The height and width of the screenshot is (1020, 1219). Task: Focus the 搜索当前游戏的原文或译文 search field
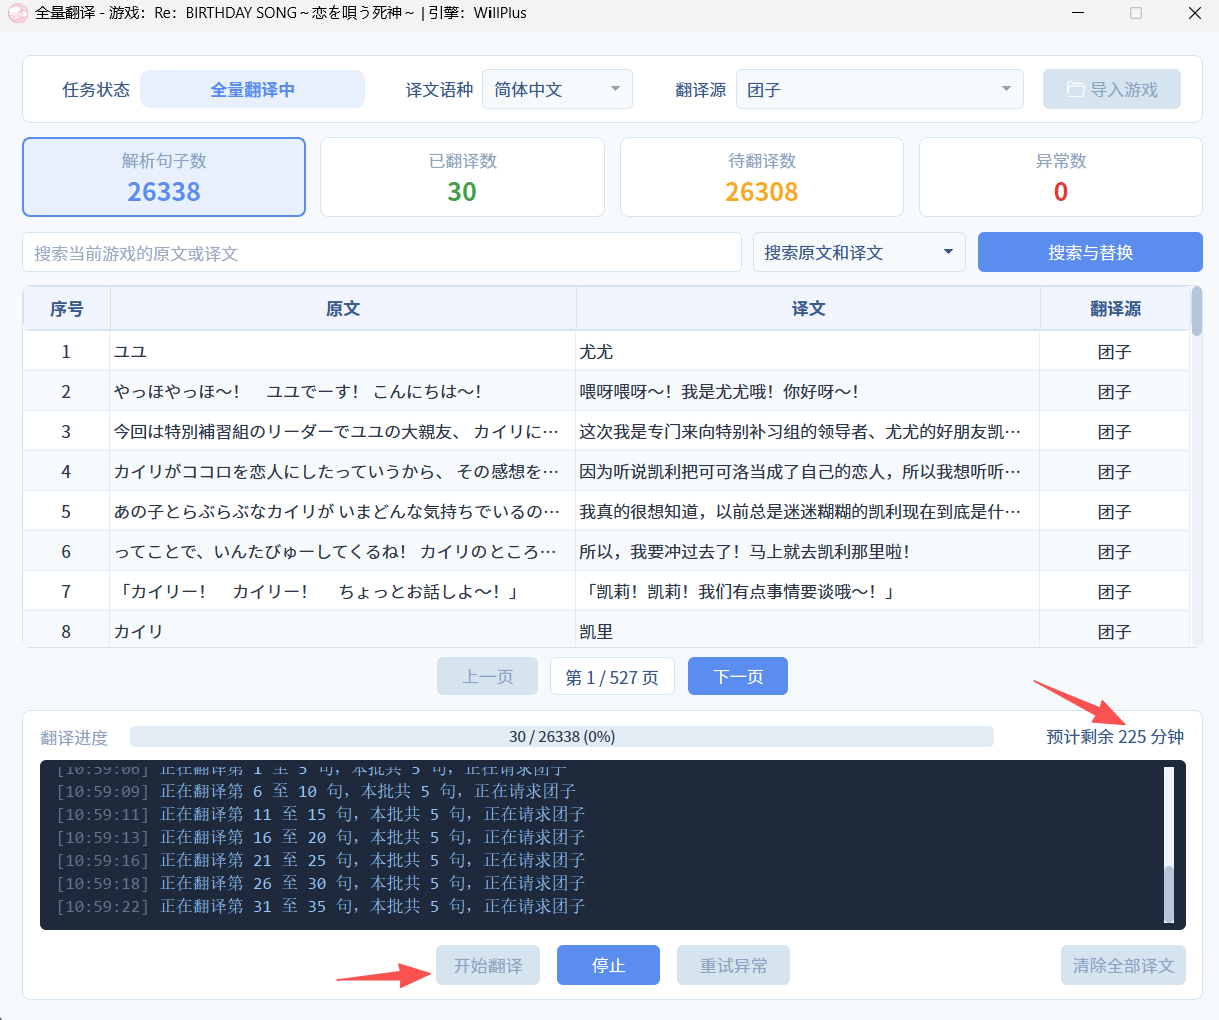coord(382,252)
